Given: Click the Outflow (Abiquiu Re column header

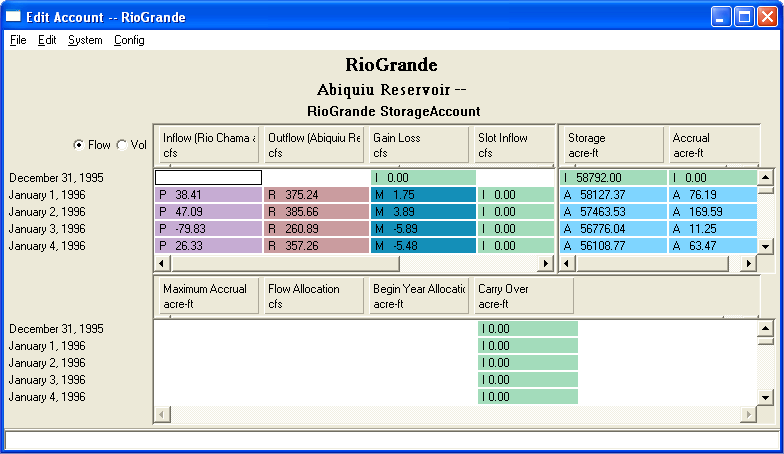Looking at the screenshot, I should point(314,145).
